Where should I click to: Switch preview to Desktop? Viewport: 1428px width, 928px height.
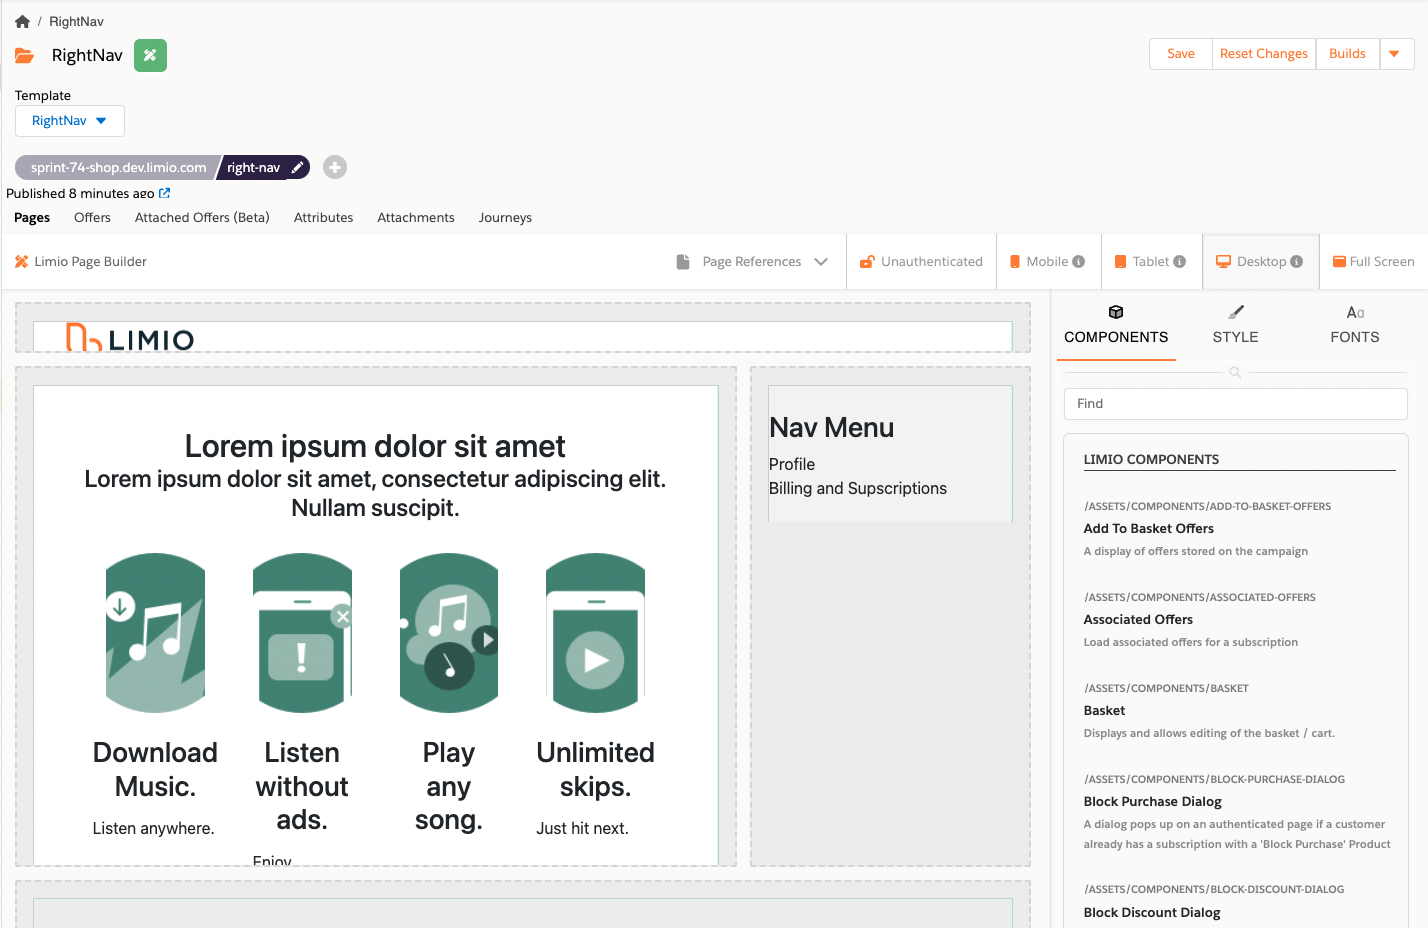coord(1261,262)
